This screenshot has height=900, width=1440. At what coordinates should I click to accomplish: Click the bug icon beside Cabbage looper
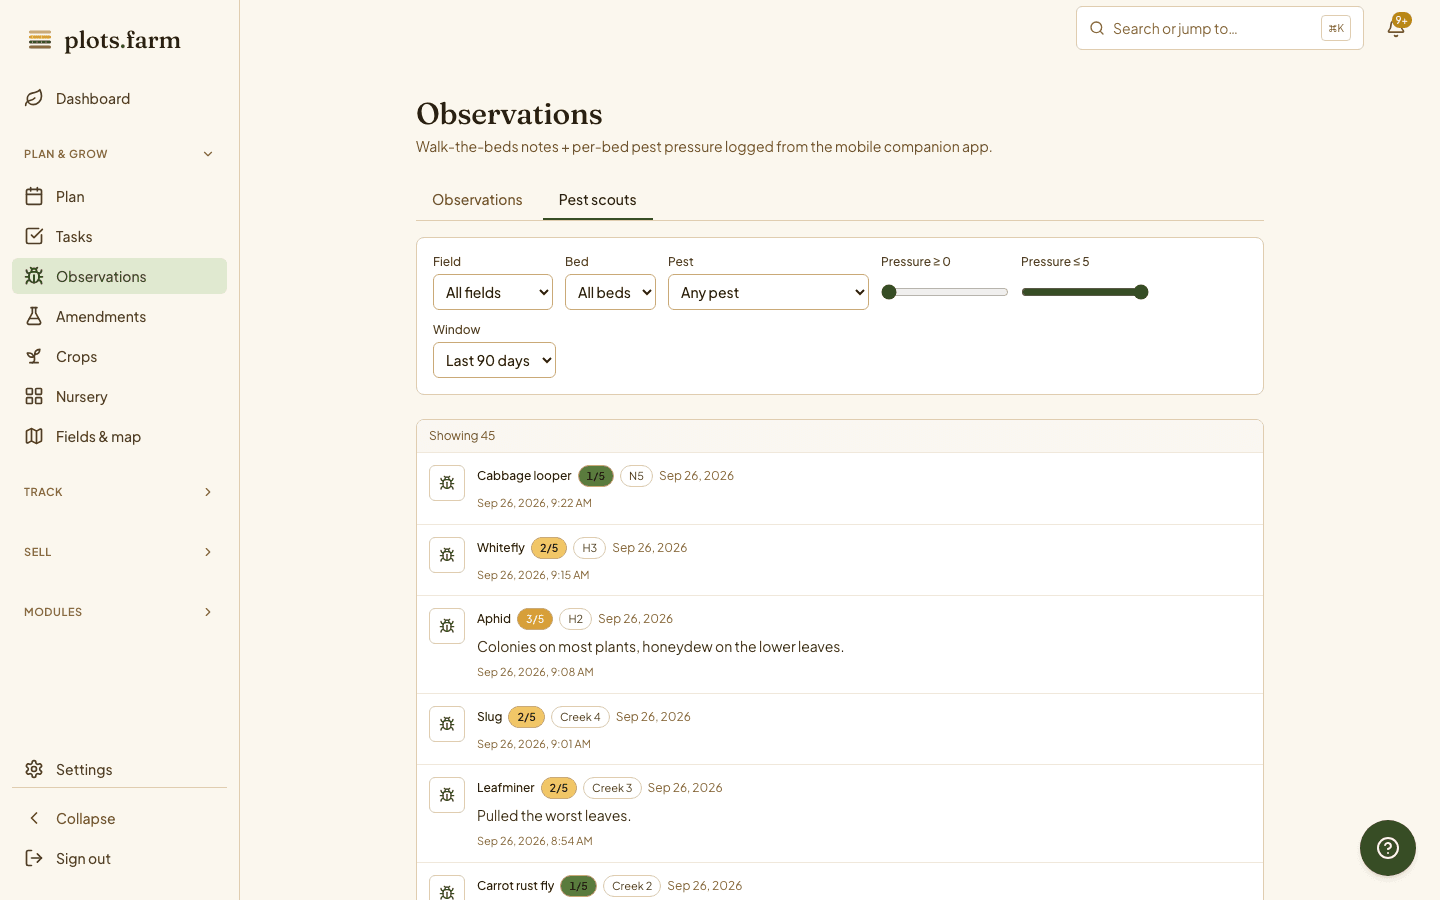click(x=447, y=483)
